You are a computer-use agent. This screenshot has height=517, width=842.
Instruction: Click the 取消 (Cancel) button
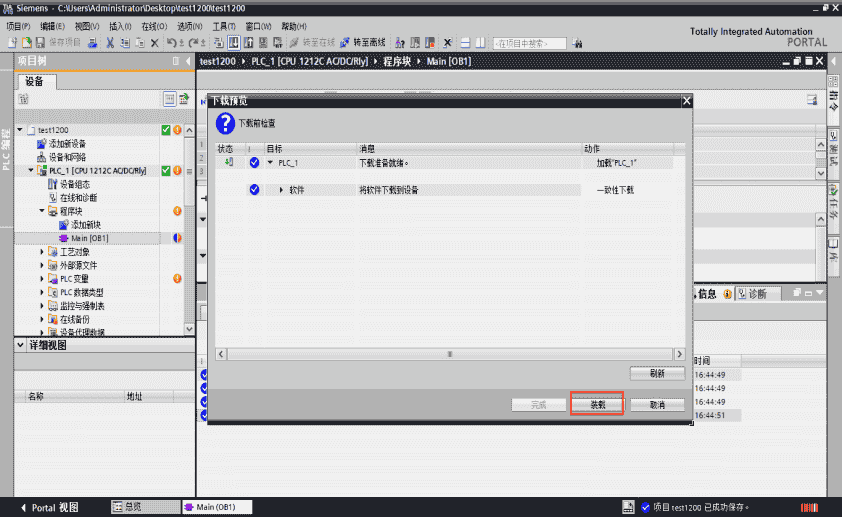[657, 405]
